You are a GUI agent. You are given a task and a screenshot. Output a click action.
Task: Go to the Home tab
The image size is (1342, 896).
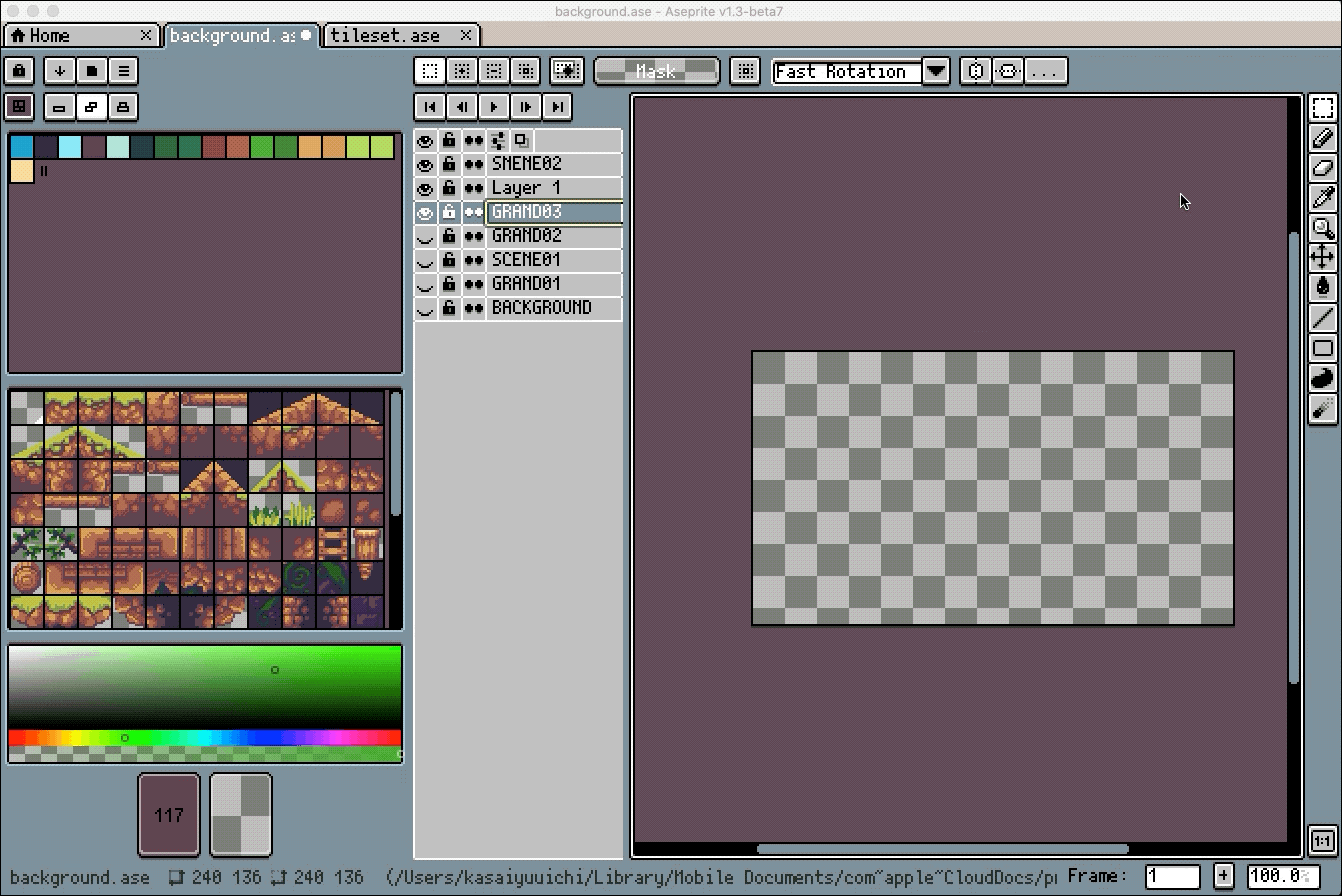coord(48,36)
